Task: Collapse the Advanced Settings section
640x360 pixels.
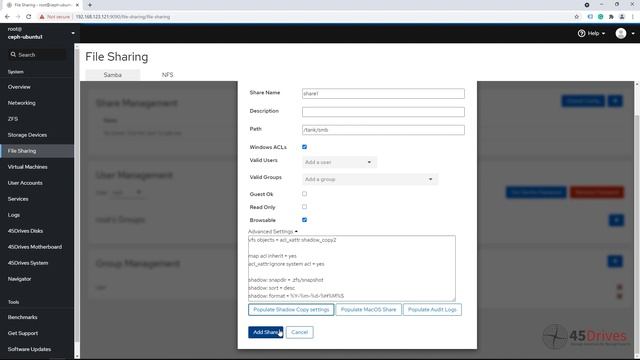Action: click(273, 231)
